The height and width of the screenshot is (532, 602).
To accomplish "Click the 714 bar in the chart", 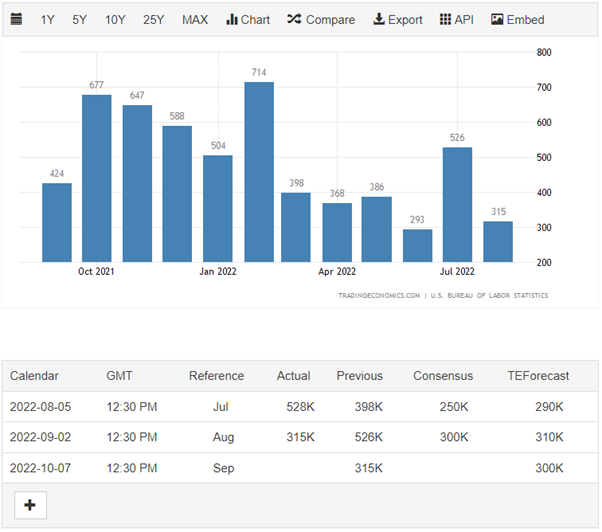I will tap(259, 172).
